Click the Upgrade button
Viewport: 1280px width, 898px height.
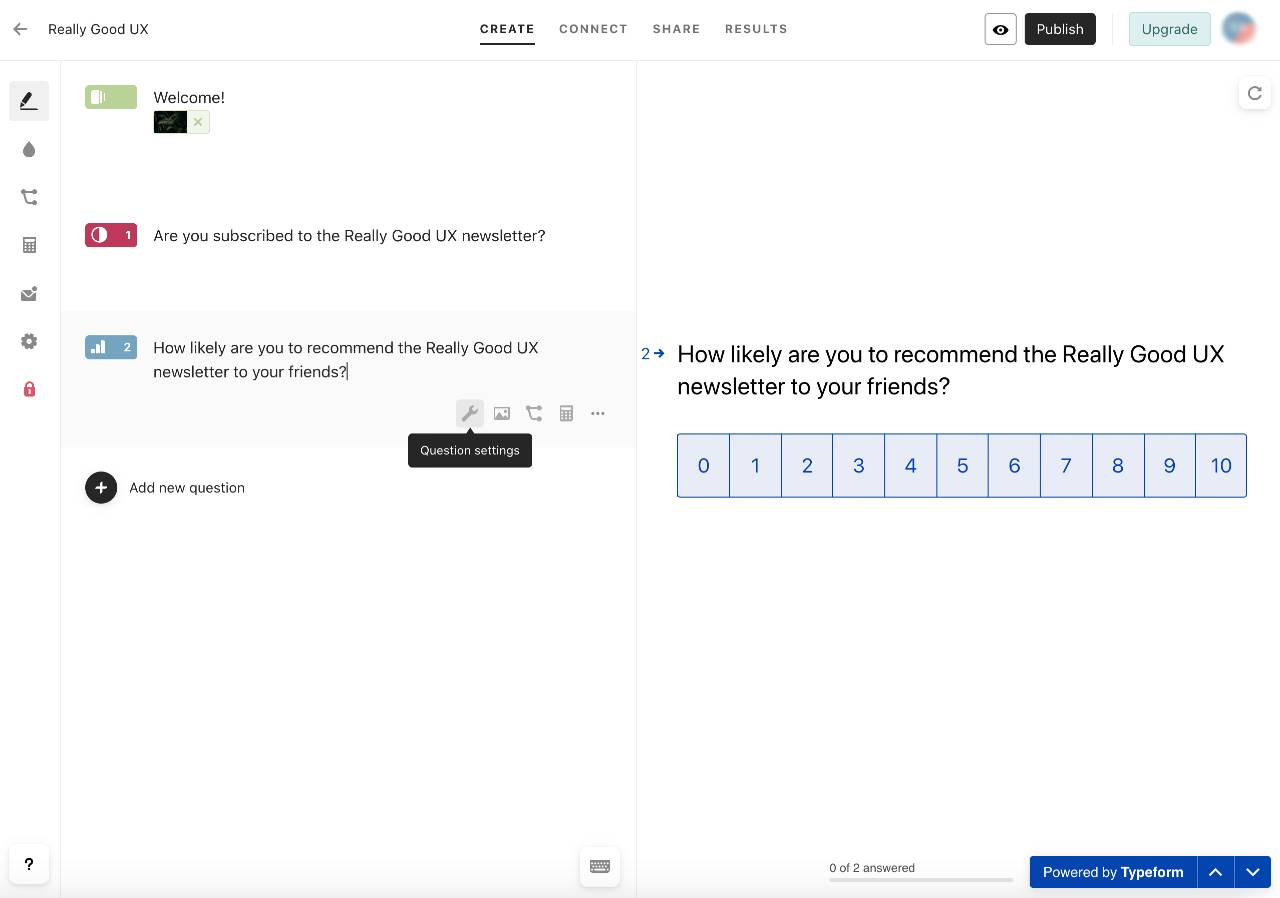click(x=1169, y=29)
